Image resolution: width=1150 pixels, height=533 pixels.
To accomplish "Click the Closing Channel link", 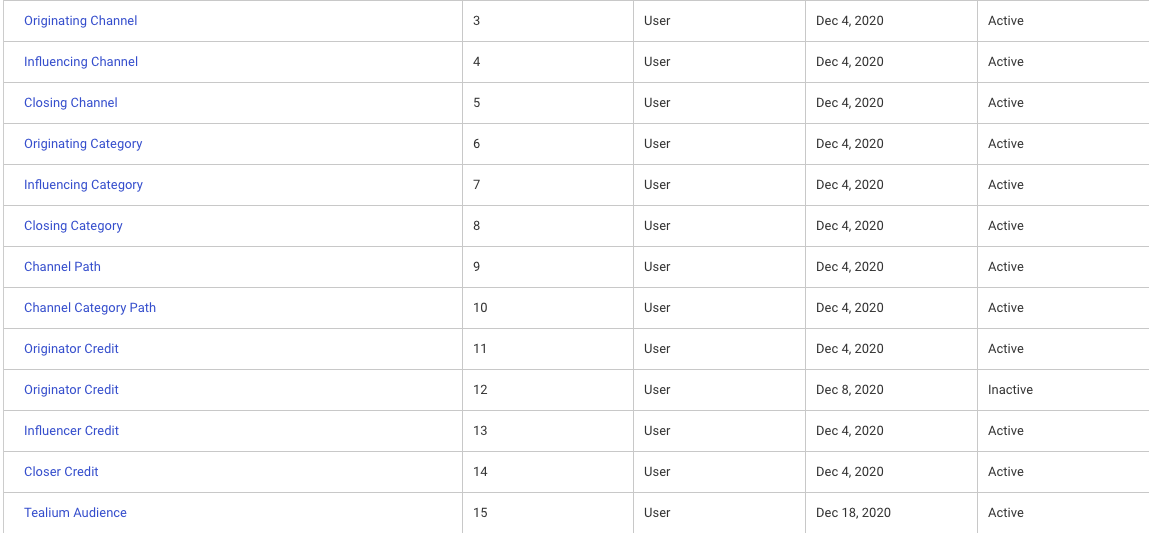I will [71, 103].
